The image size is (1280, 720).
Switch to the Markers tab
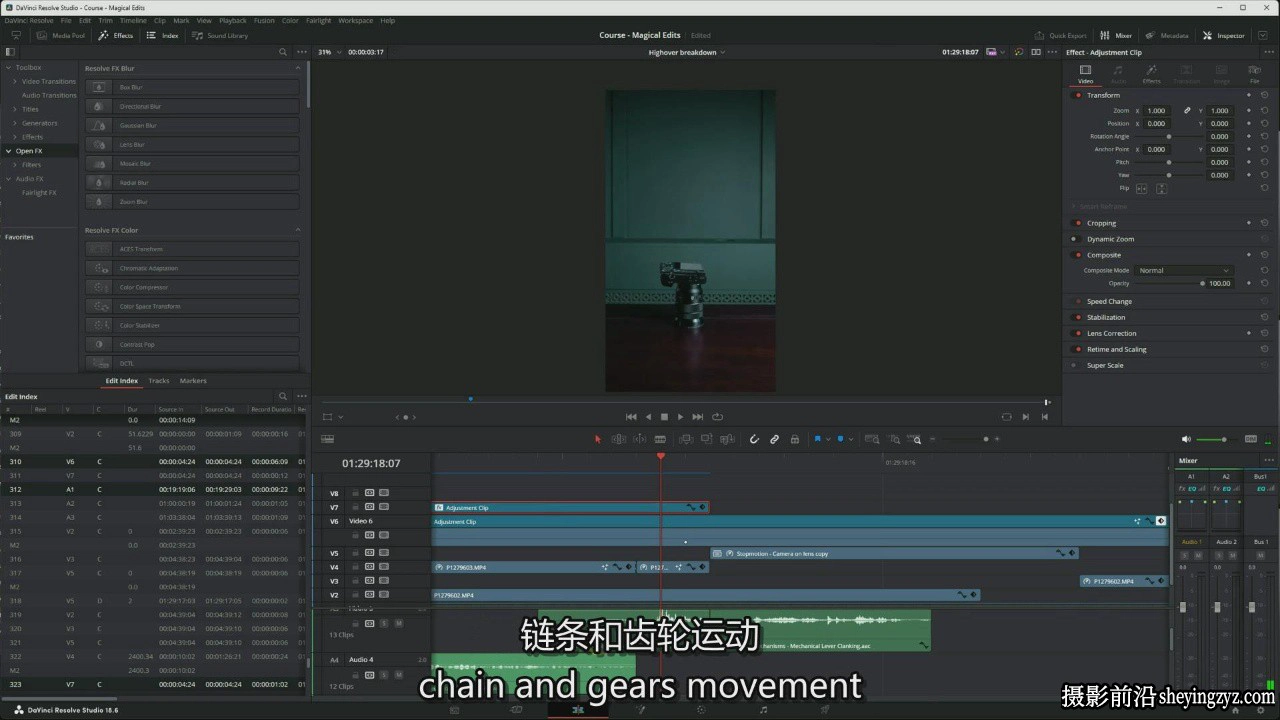click(x=193, y=381)
